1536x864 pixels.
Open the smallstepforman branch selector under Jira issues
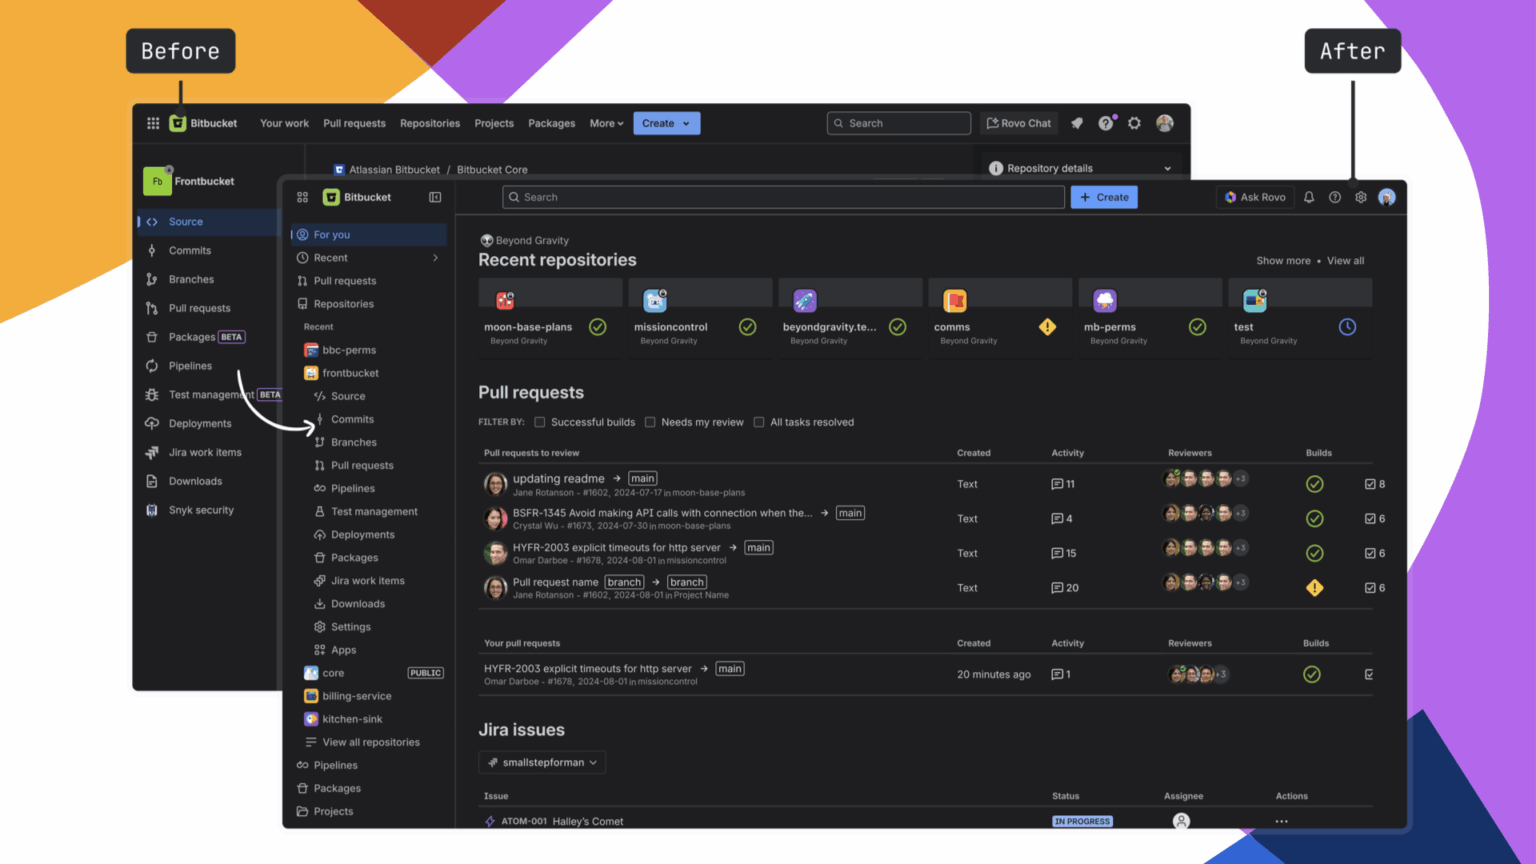[x=541, y=762]
